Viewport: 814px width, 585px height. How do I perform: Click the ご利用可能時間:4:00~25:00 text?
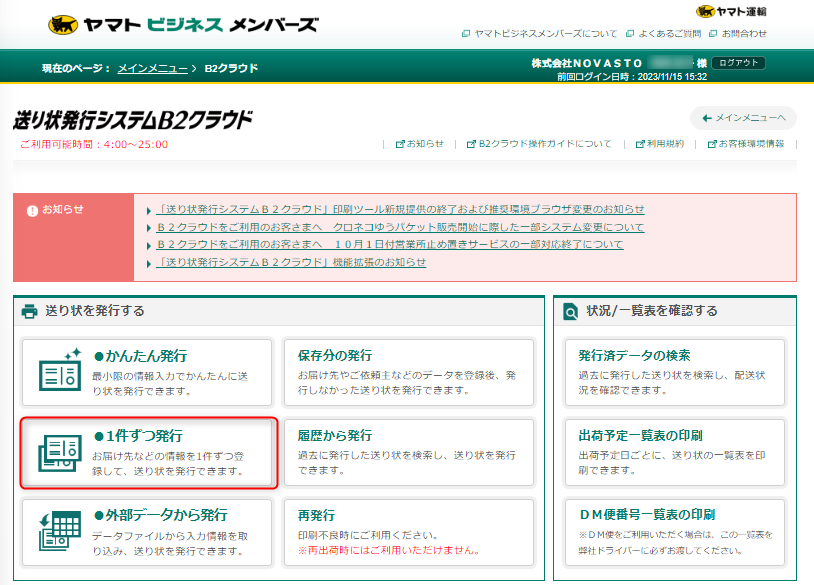(94, 144)
